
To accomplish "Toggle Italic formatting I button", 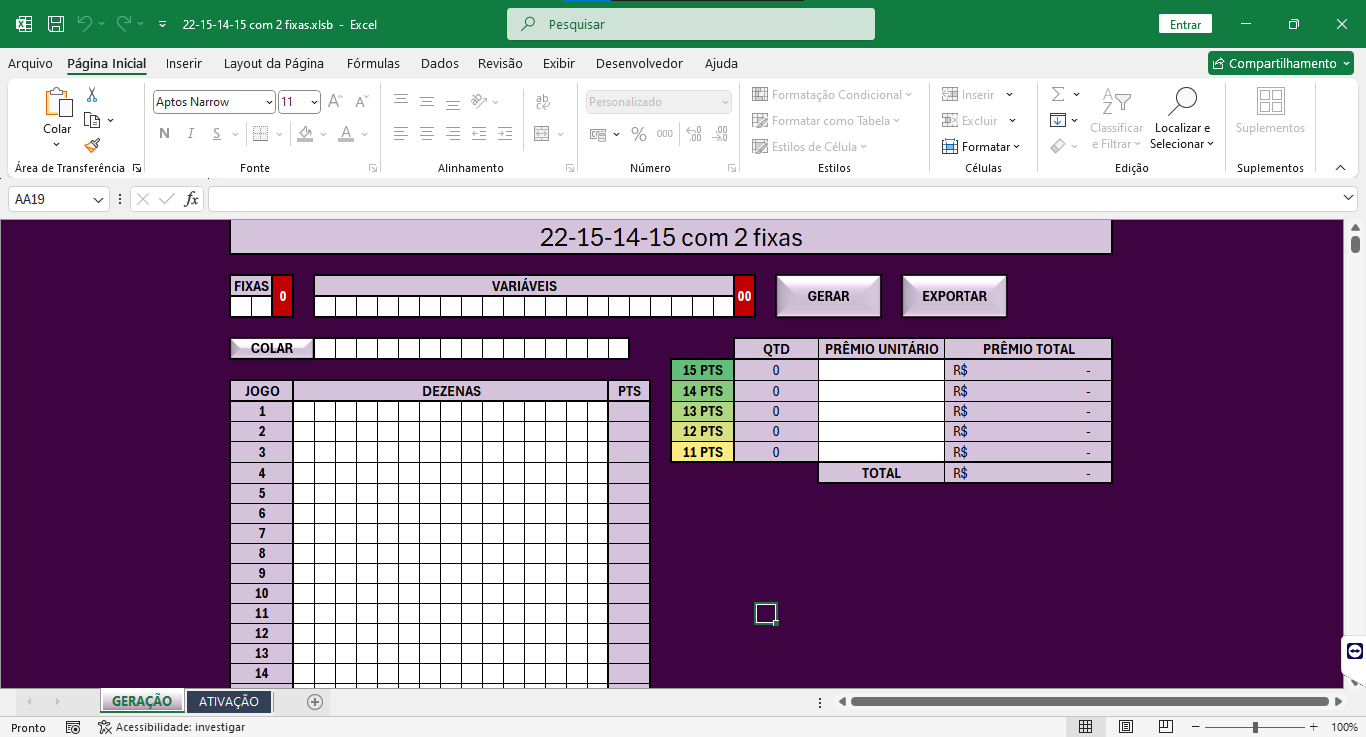I will pos(192,134).
